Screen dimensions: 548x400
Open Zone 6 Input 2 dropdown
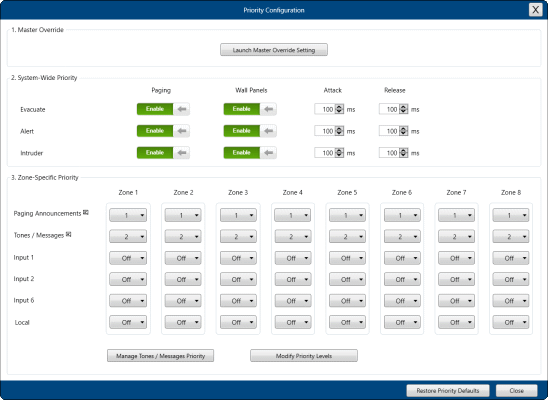[x=402, y=279]
